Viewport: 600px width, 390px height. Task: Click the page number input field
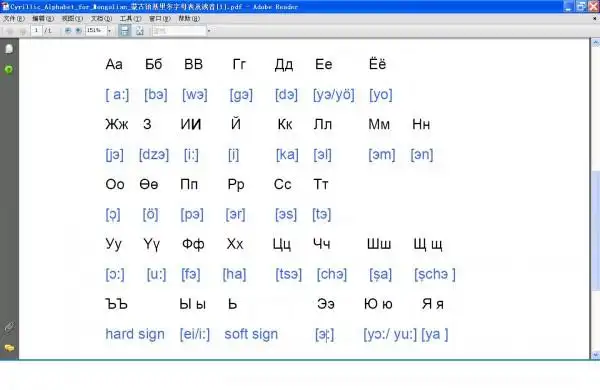tap(36, 30)
